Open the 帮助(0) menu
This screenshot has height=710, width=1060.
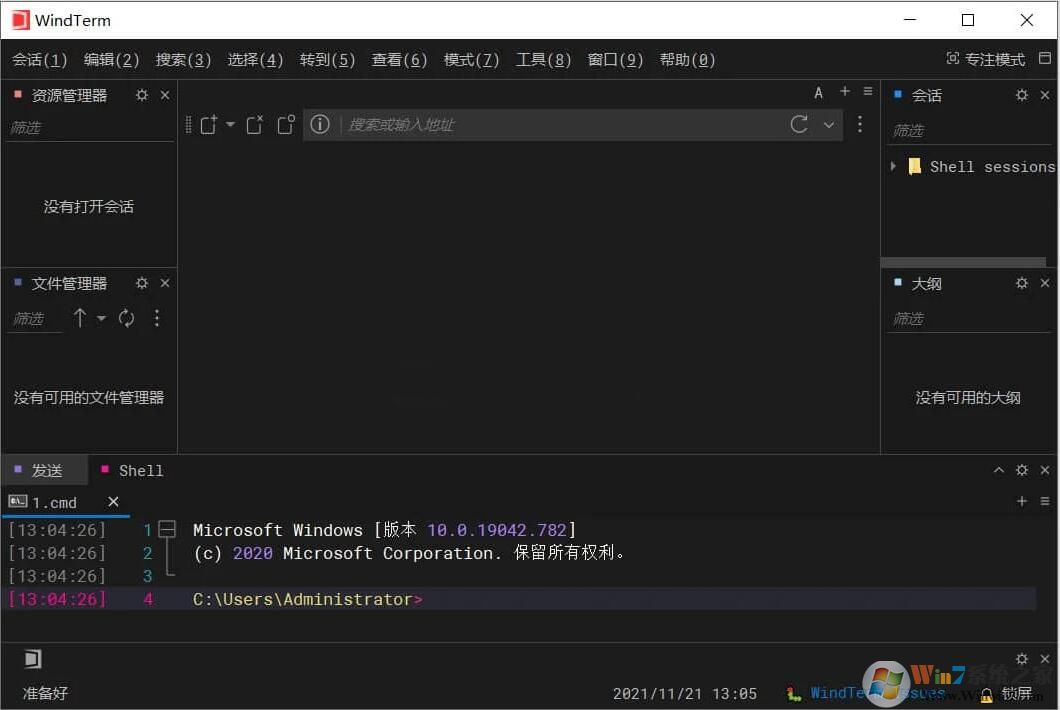tap(686, 59)
